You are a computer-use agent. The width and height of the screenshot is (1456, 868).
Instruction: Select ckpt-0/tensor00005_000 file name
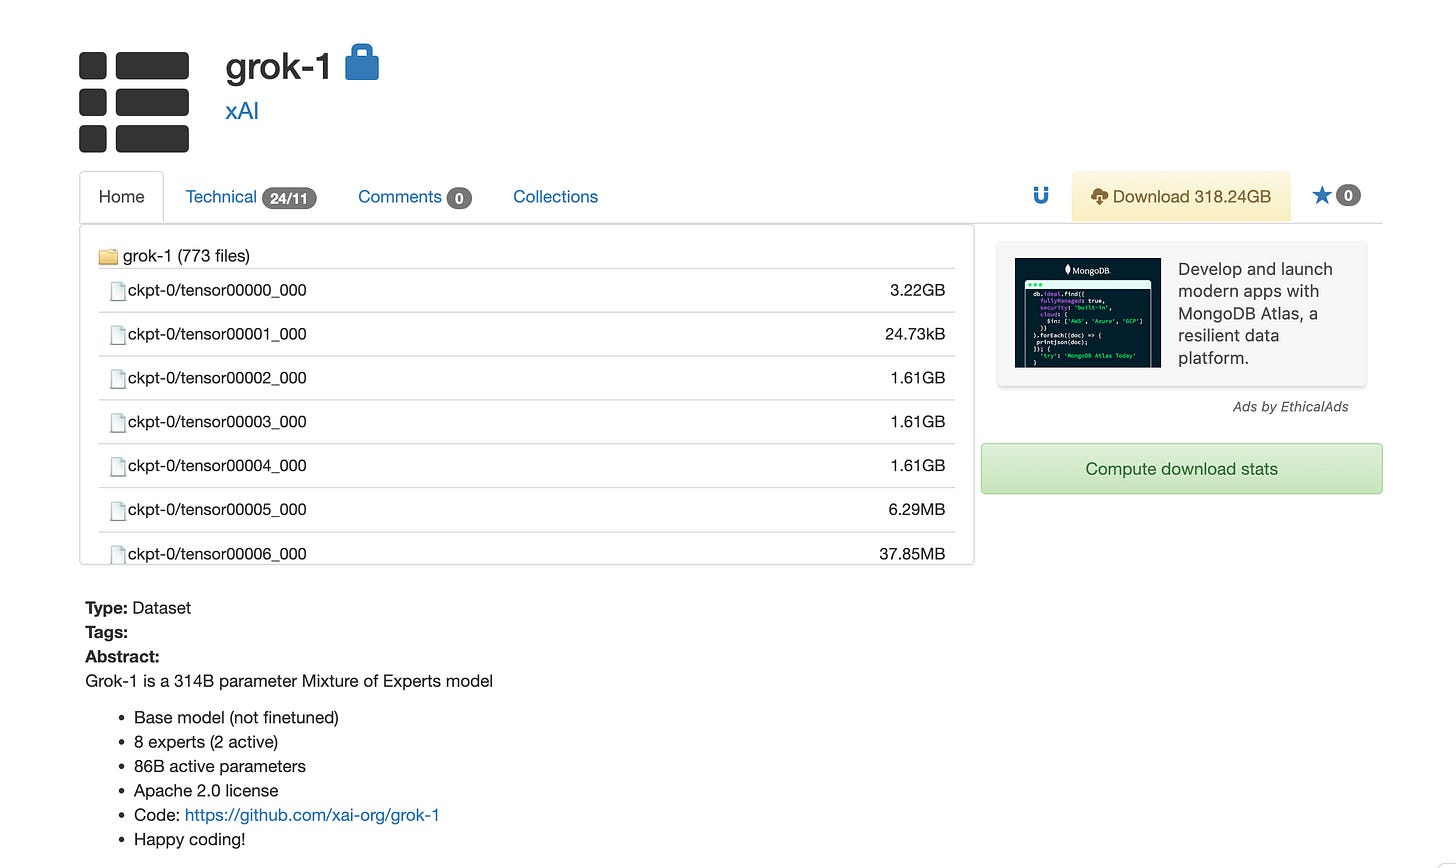(217, 510)
